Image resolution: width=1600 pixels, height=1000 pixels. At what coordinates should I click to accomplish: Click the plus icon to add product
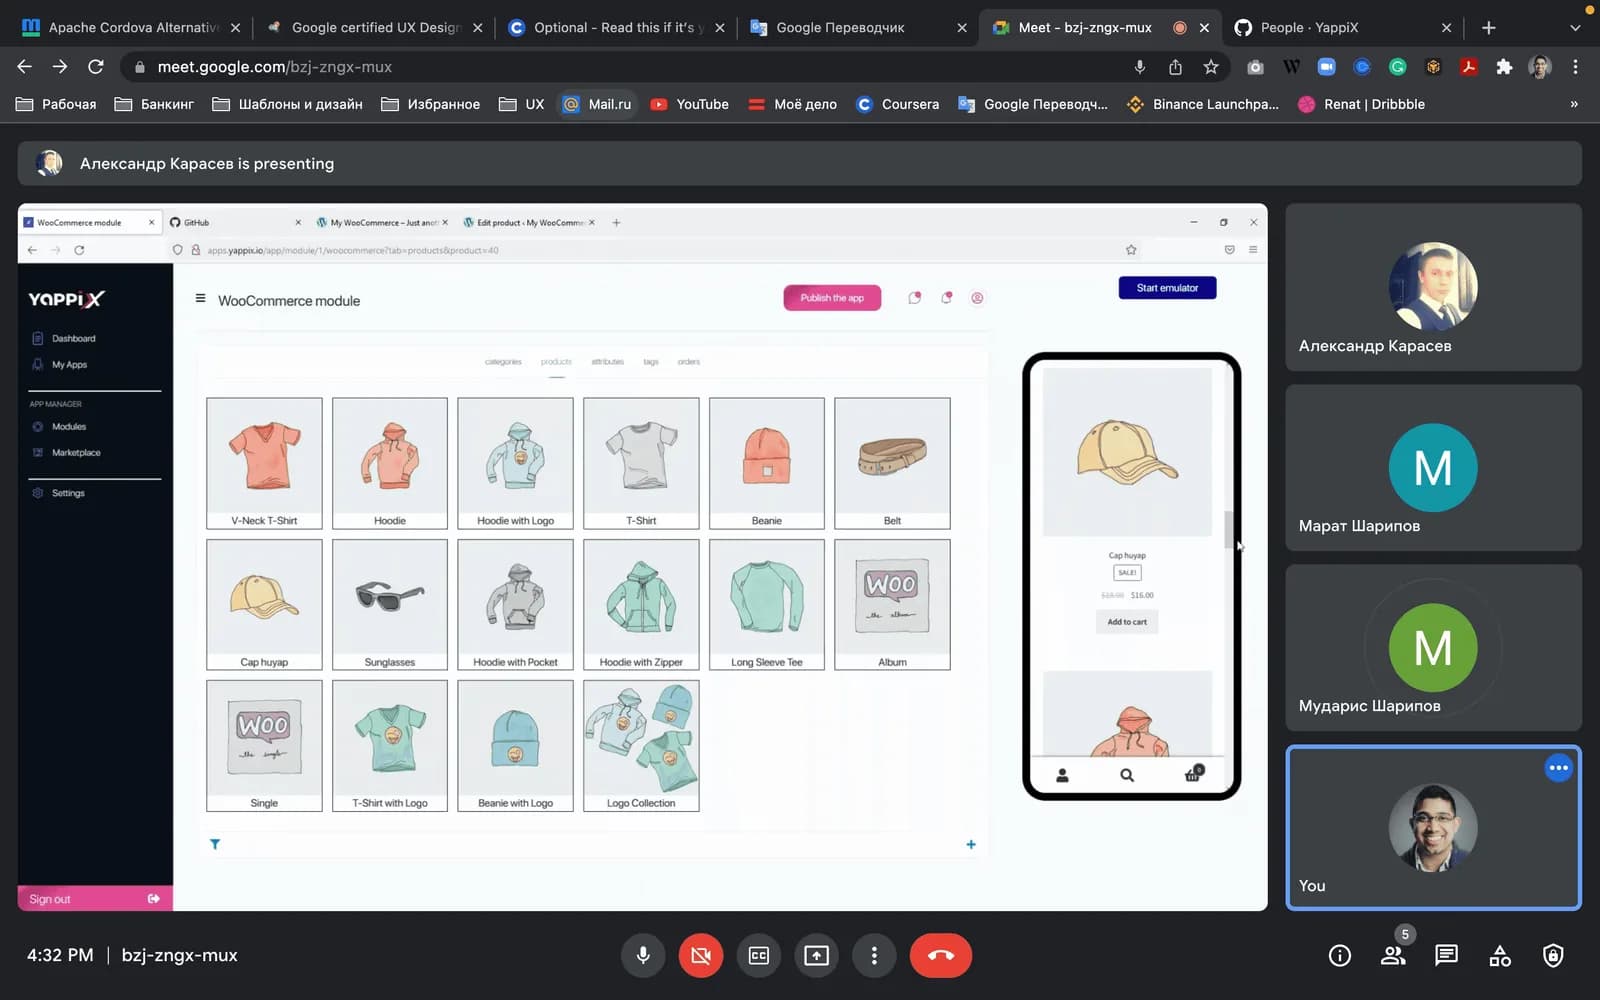(x=971, y=845)
